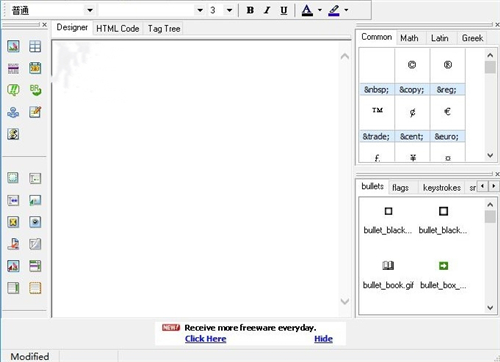Insert a radio button form element icon

coord(35,222)
